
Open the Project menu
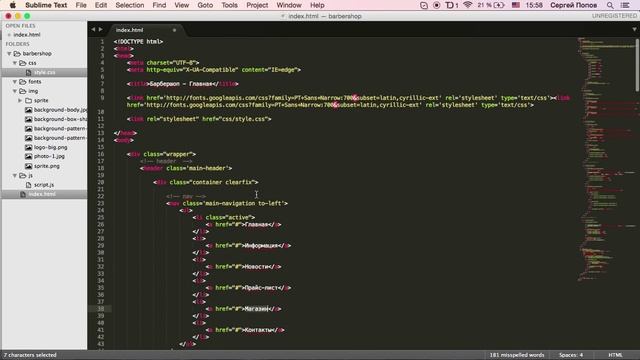pos(257,5)
